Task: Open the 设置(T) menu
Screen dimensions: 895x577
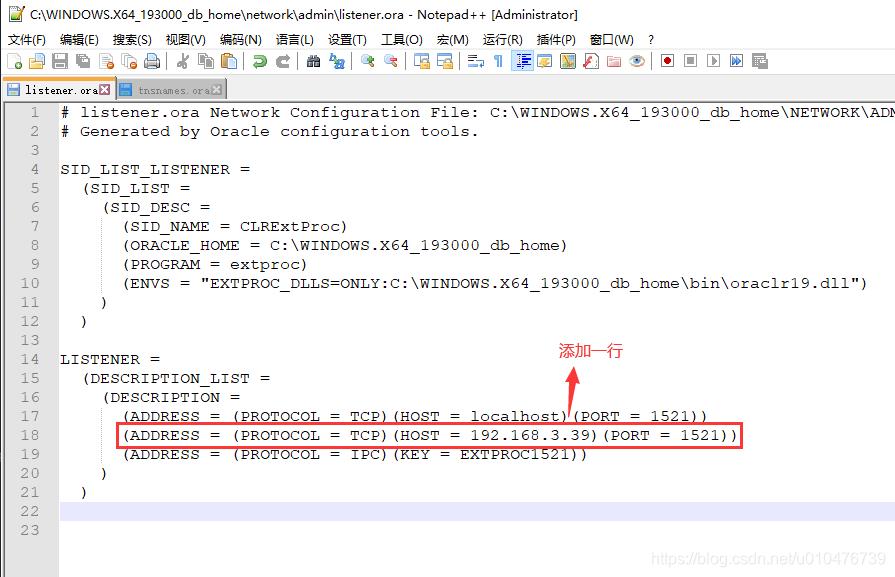Action: [x=347, y=39]
